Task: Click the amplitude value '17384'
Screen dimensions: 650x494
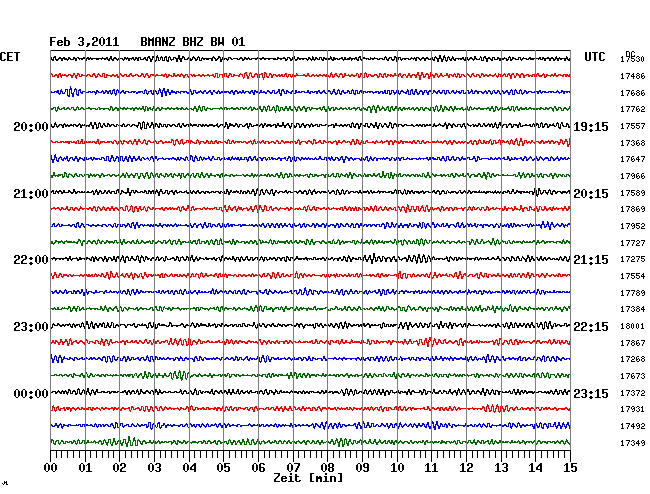Action: (633, 309)
